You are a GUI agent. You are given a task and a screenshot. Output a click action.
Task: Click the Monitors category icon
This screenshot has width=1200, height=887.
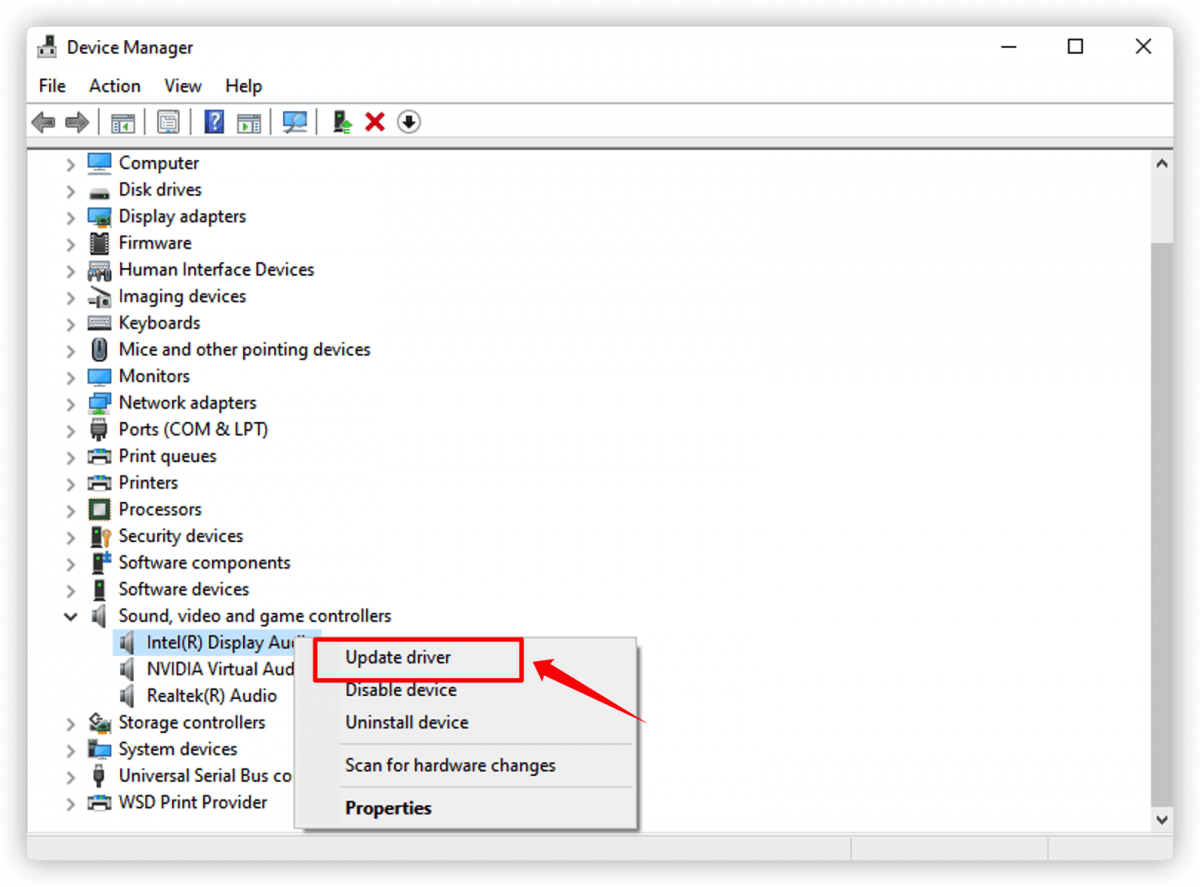99,376
